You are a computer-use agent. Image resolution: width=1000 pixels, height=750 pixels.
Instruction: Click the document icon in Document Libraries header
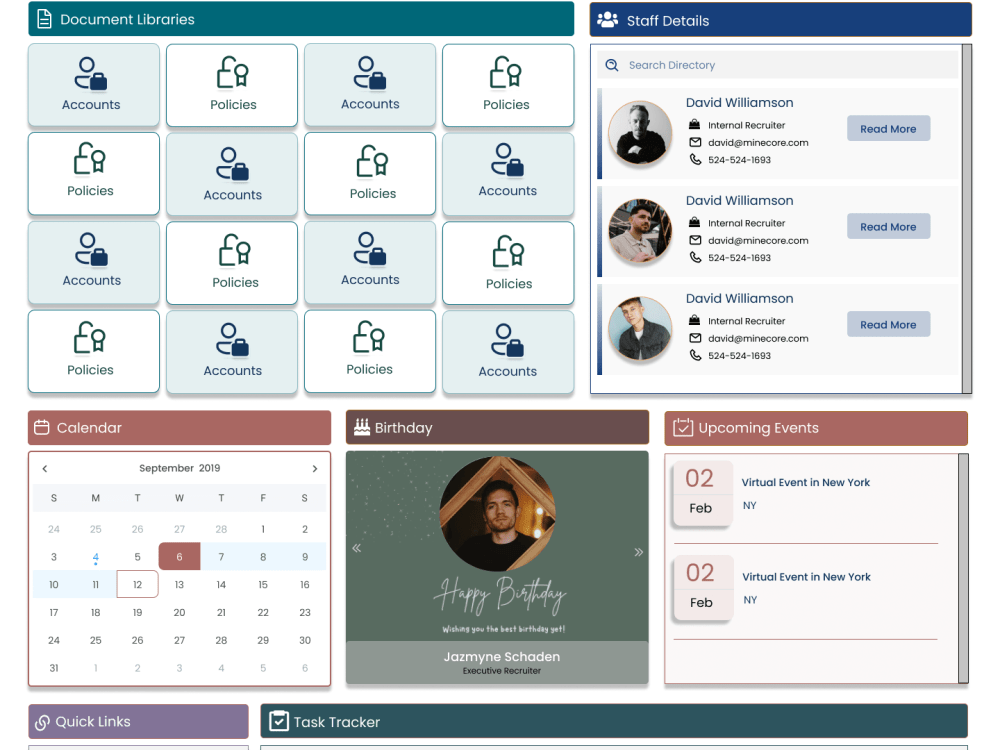44,18
